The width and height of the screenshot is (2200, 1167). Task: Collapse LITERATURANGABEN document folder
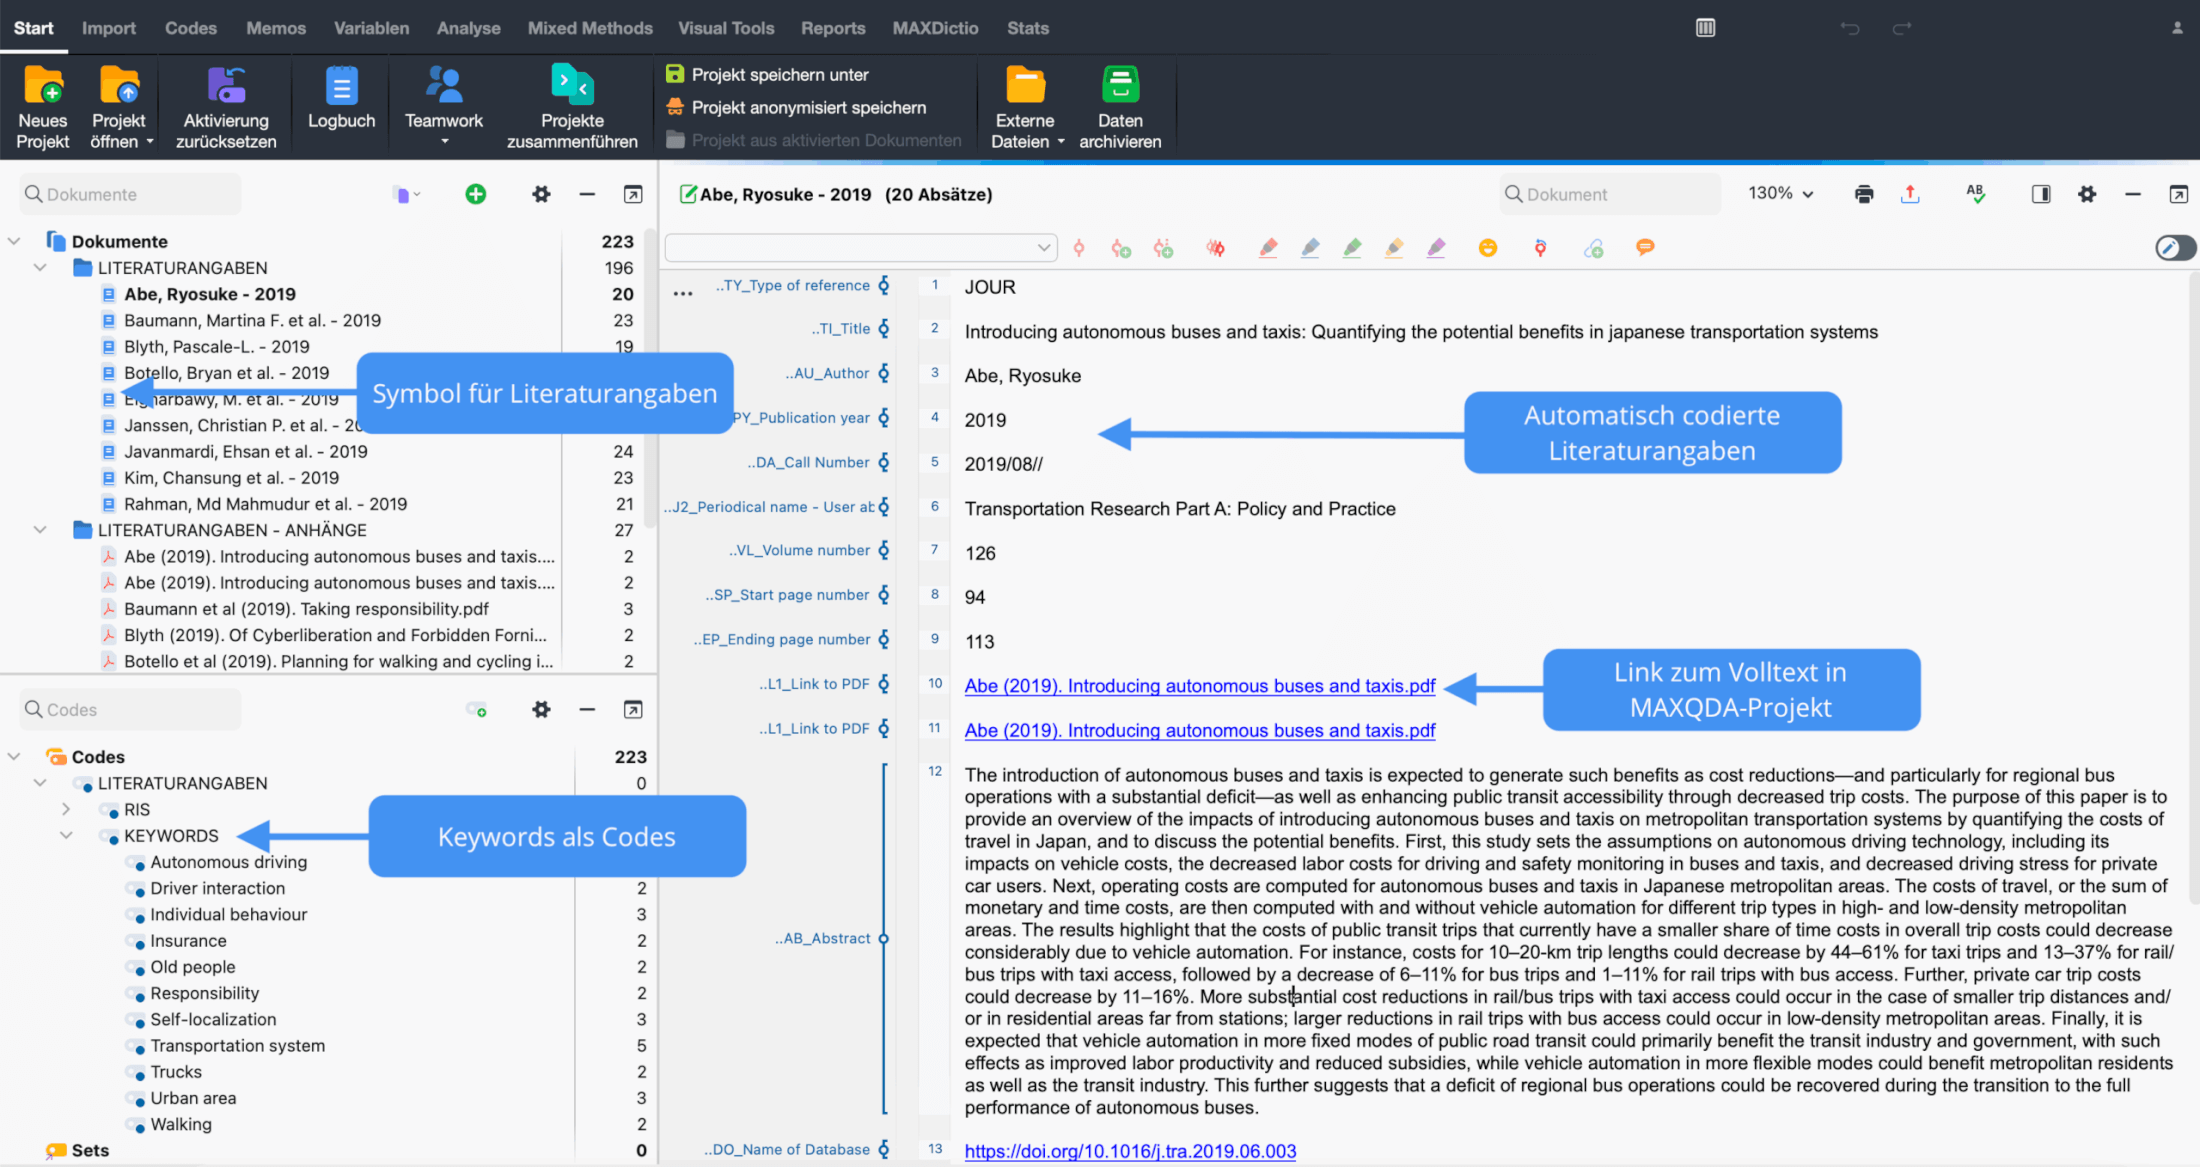click(40, 268)
